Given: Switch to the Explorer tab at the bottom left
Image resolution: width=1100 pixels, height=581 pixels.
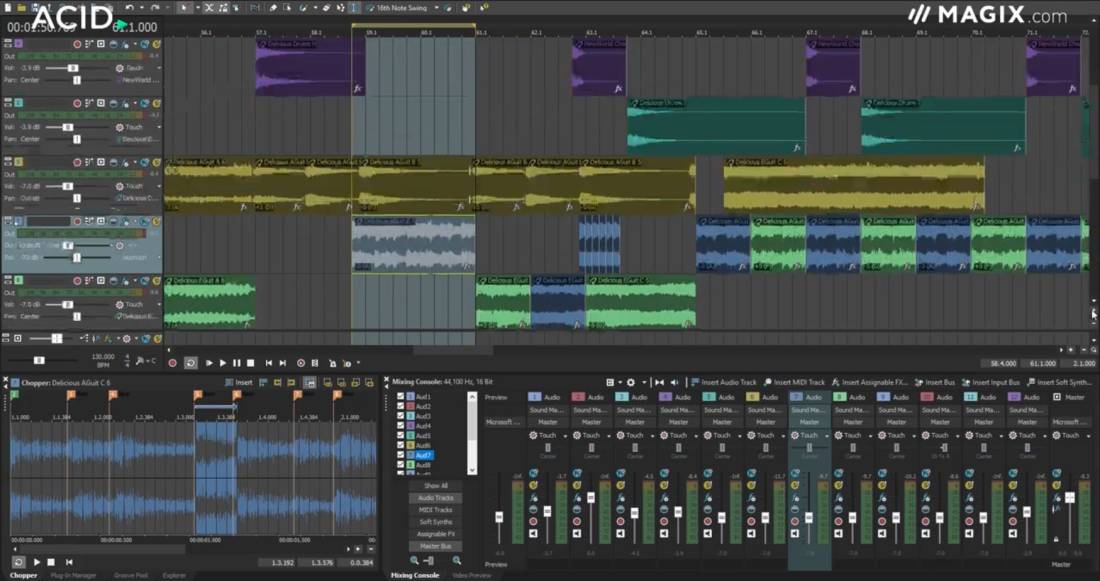Looking at the screenshot, I should pos(176,575).
